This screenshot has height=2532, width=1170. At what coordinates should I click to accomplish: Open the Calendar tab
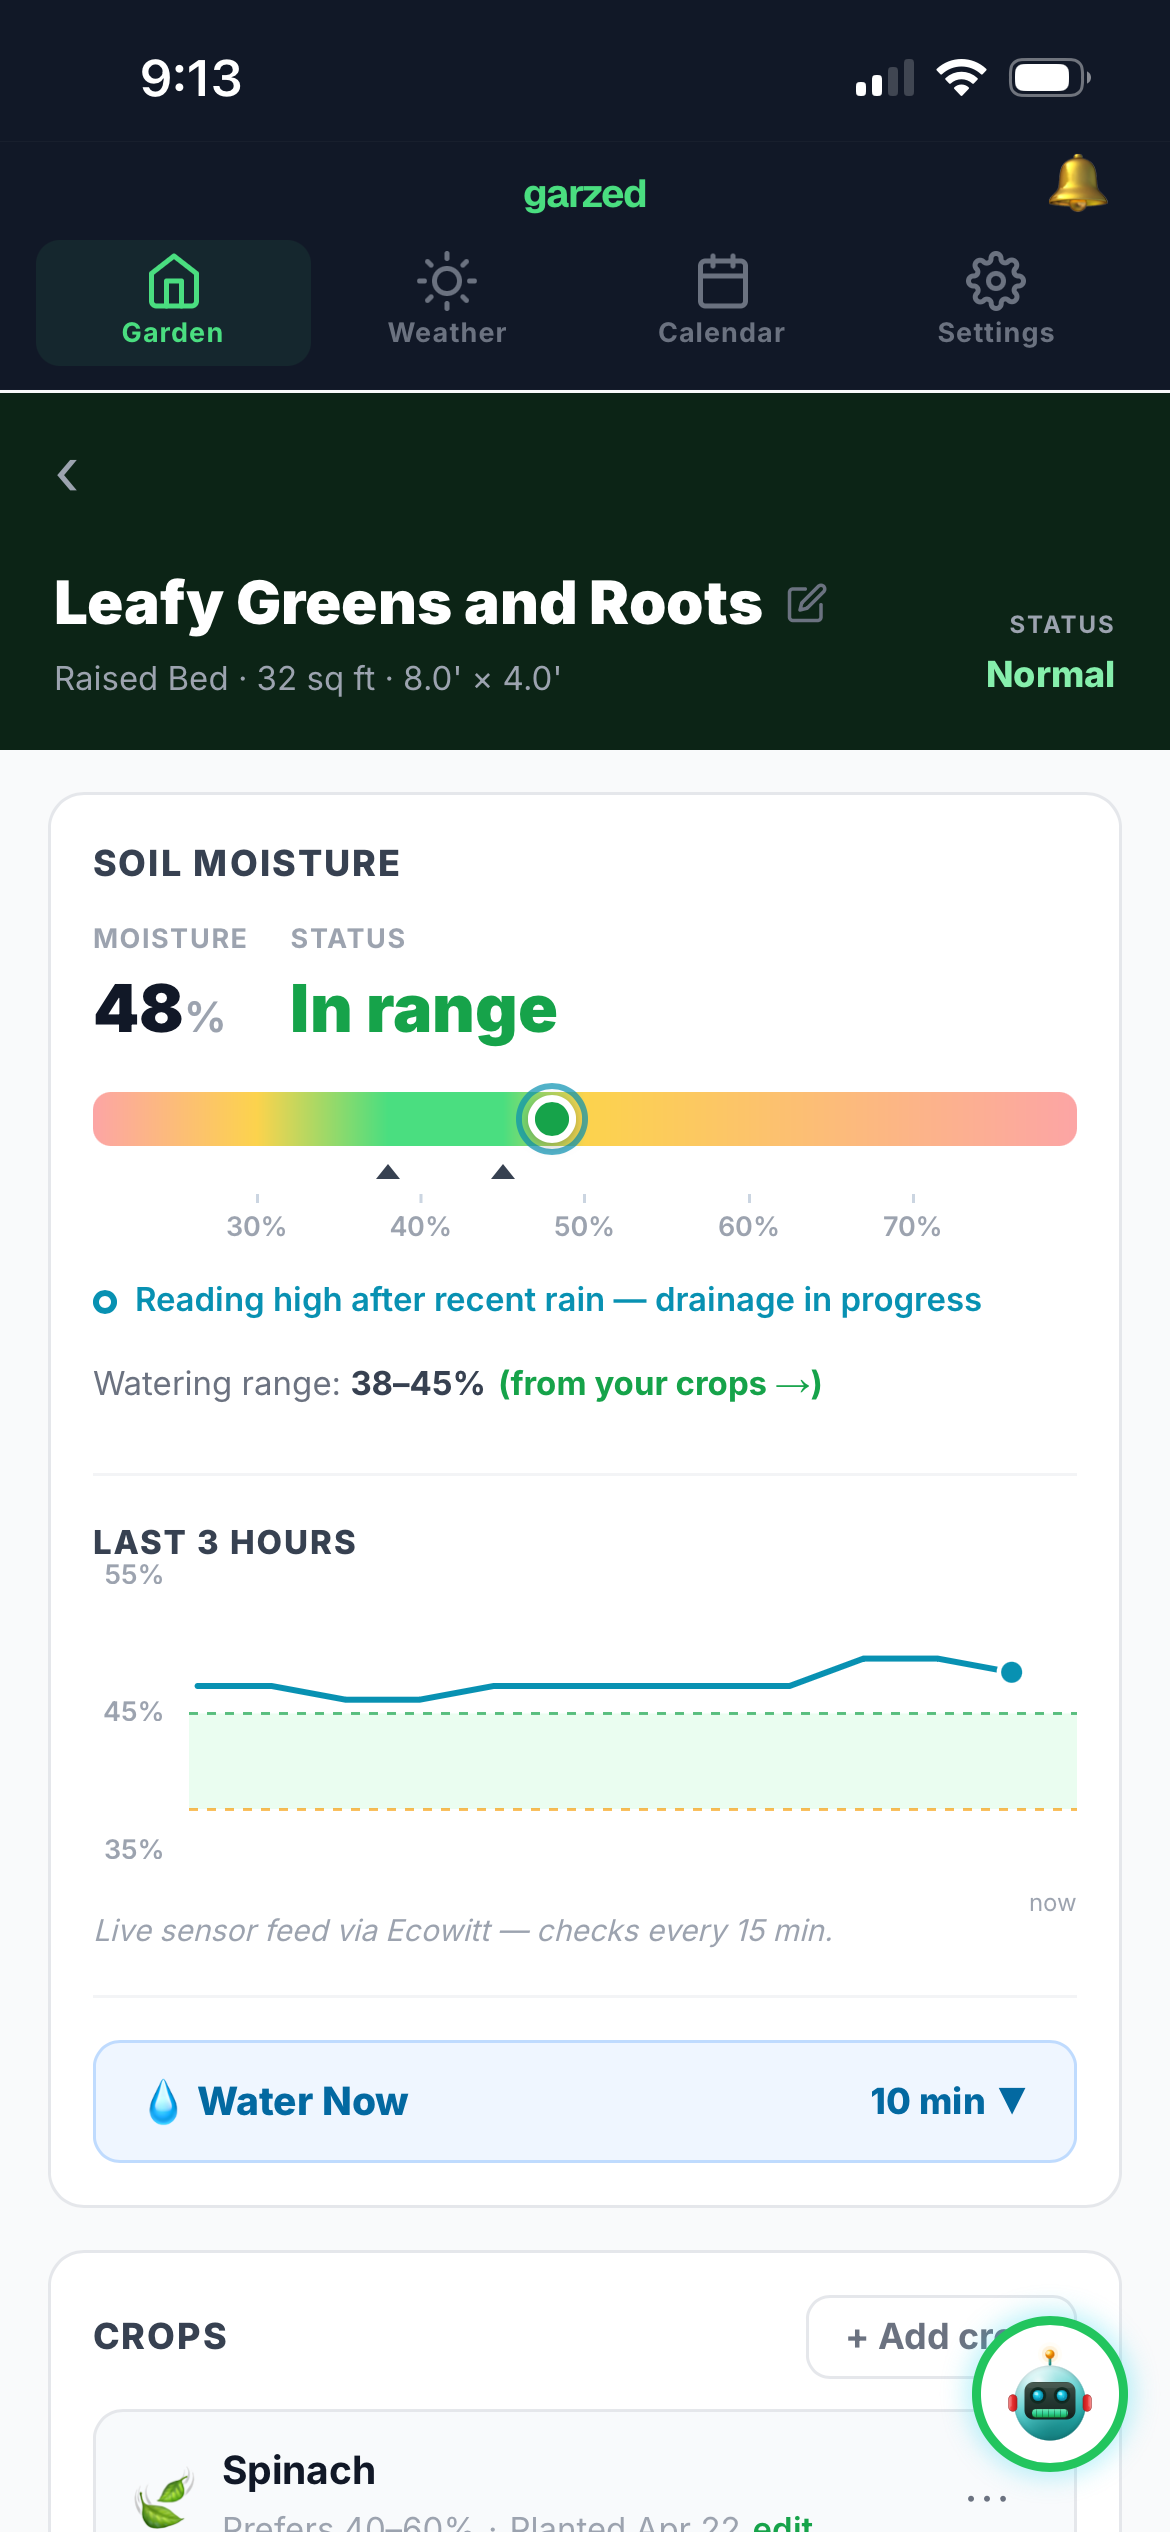[x=722, y=302]
